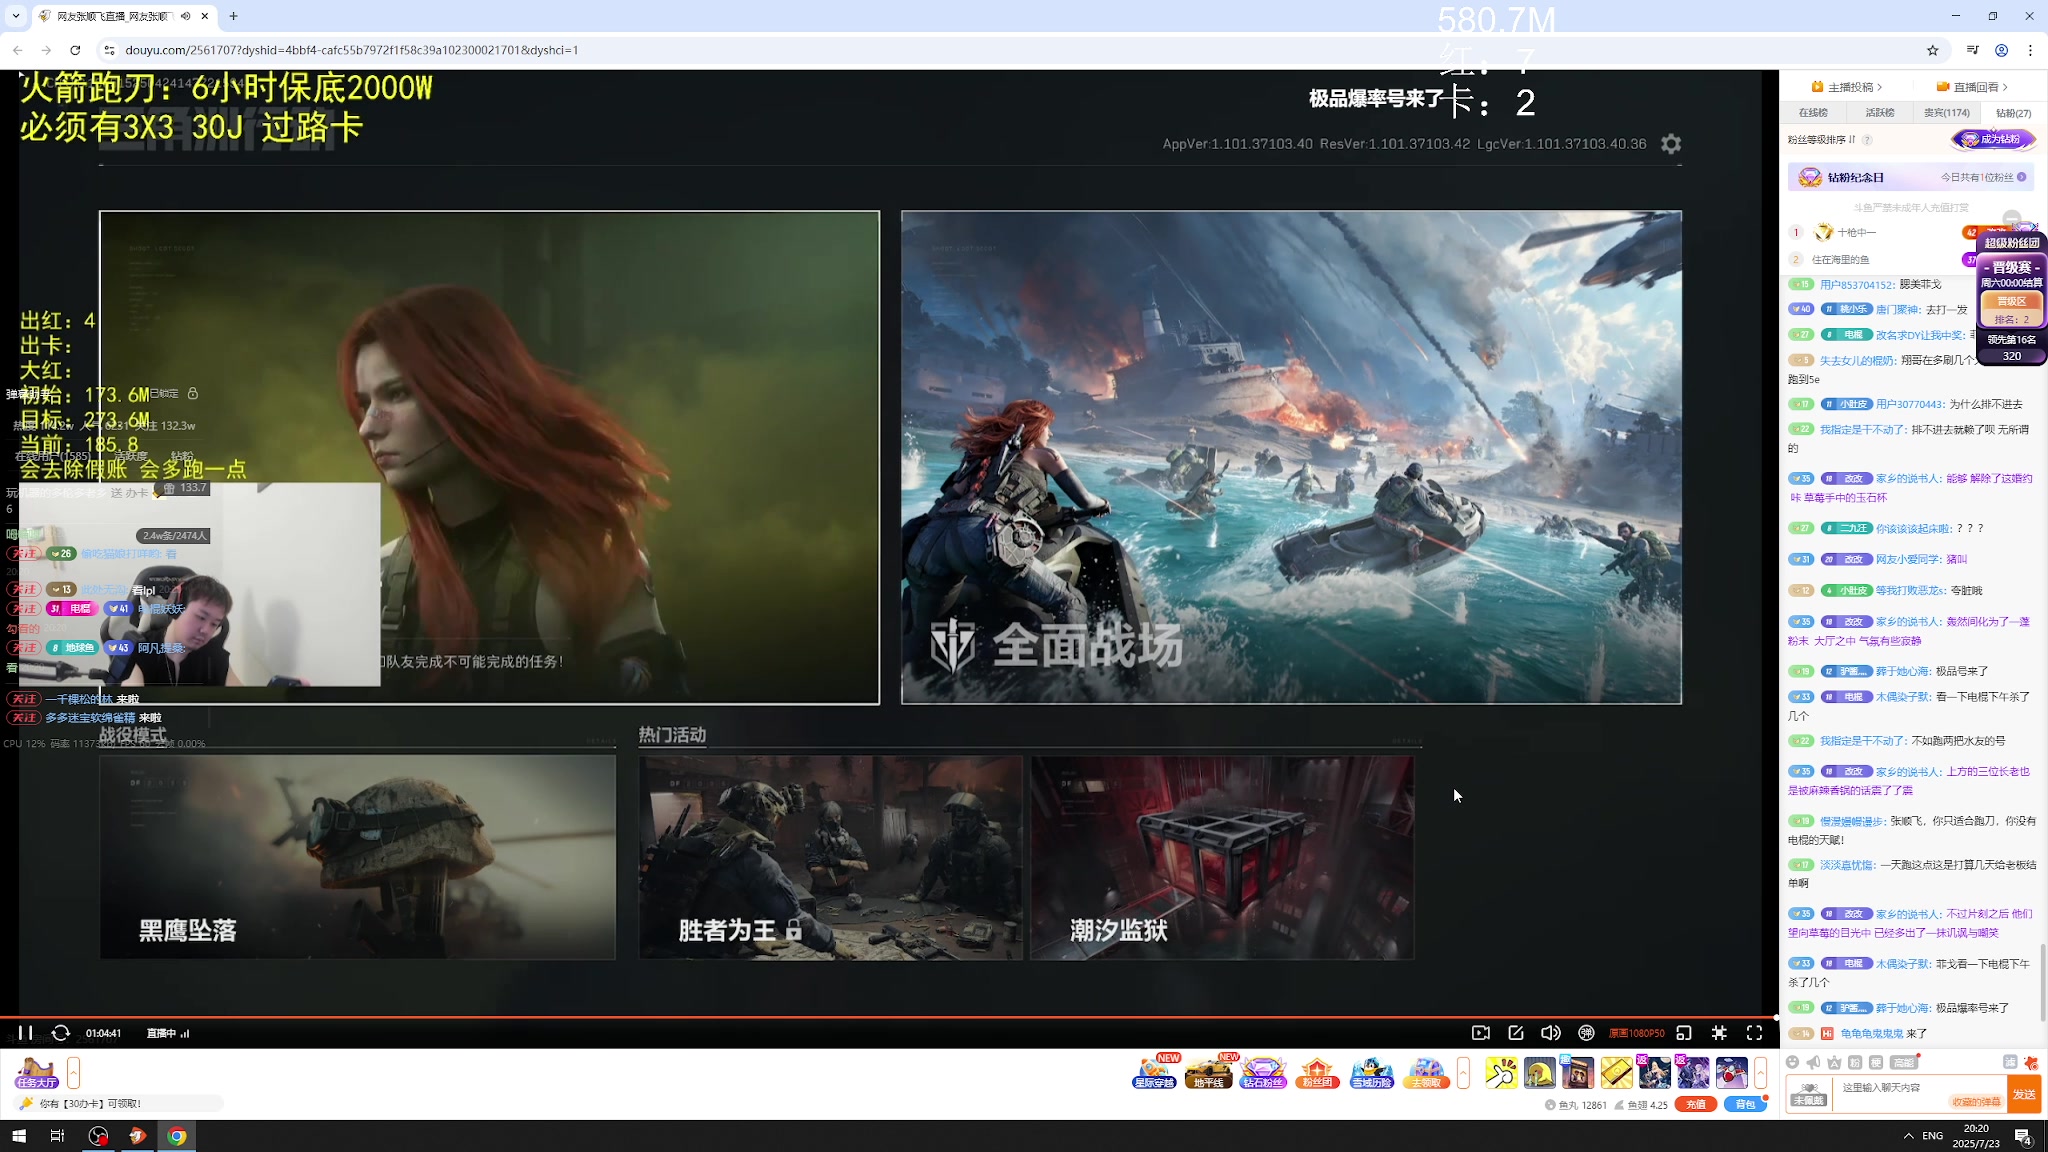Open game settings gear icon
Viewport: 2048px width, 1152px height.
(1671, 144)
